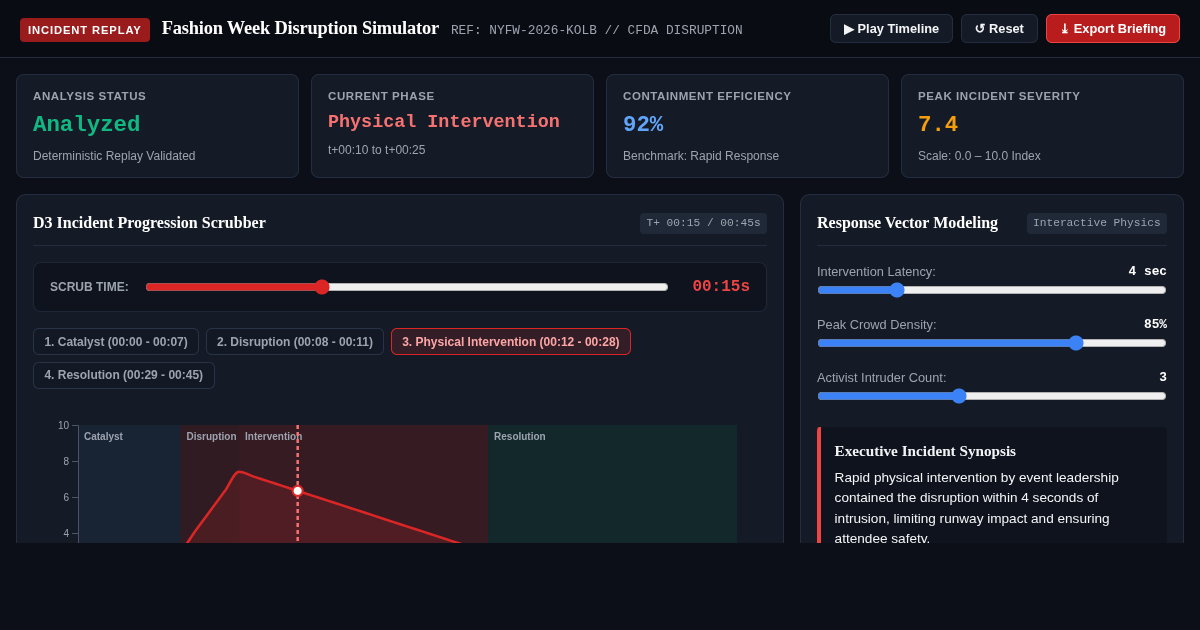Click the Deterministic Replay Validated text
Image resolution: width=1200 pixels, height=630 pixels.
click(114, 156)
